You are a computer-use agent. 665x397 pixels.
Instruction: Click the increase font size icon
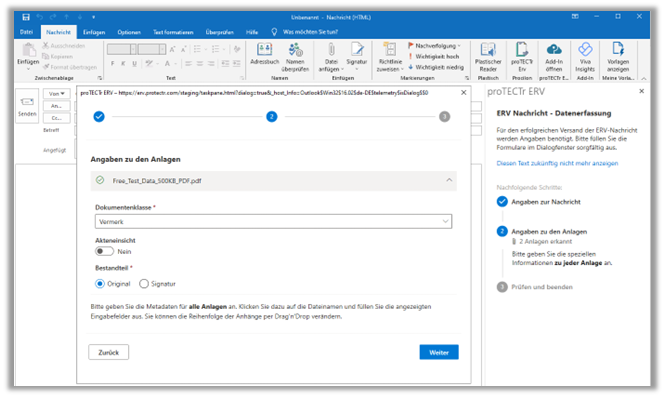pos(172,50)
